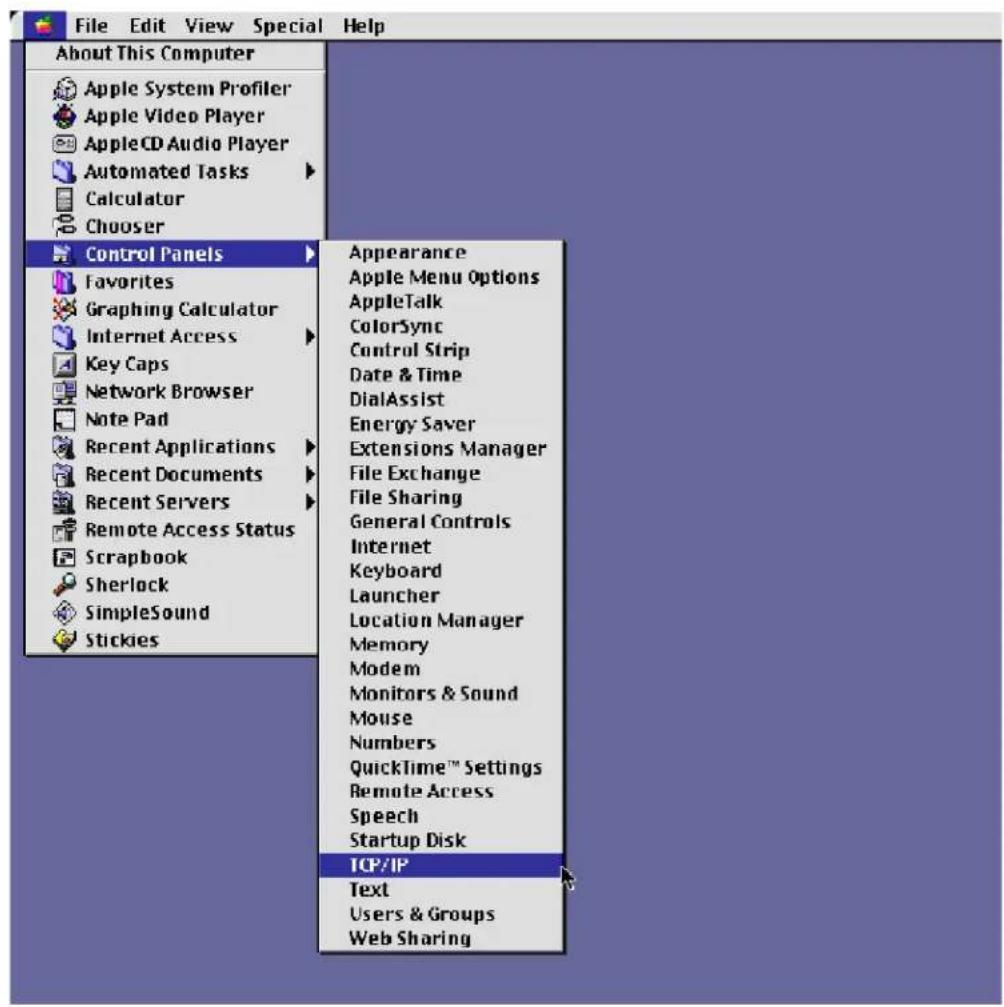The height and width of the screenshot is (1007, 1004).
Task: Open the Special menu
Action: [287, 26]
